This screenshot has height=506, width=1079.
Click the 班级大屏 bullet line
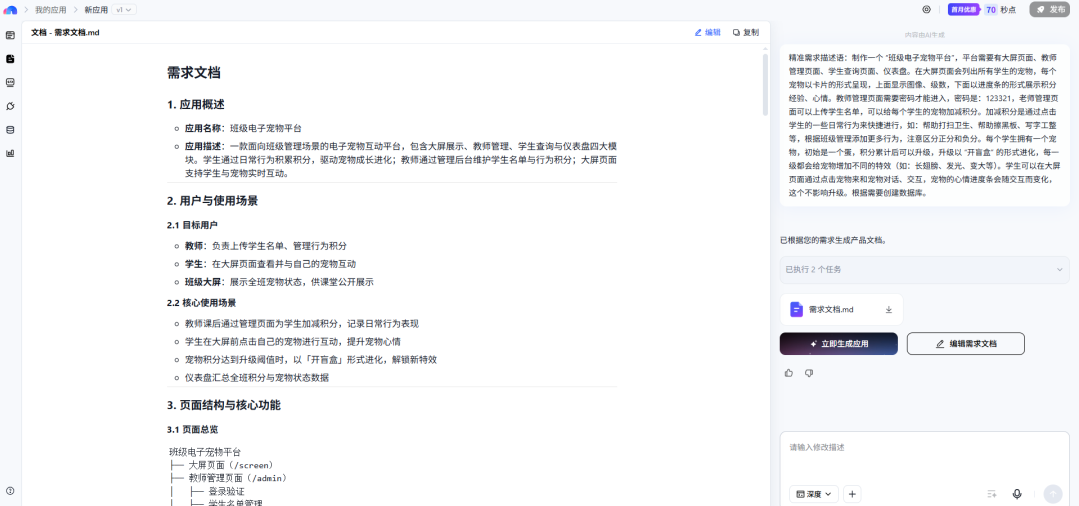[x=279, y=282]
